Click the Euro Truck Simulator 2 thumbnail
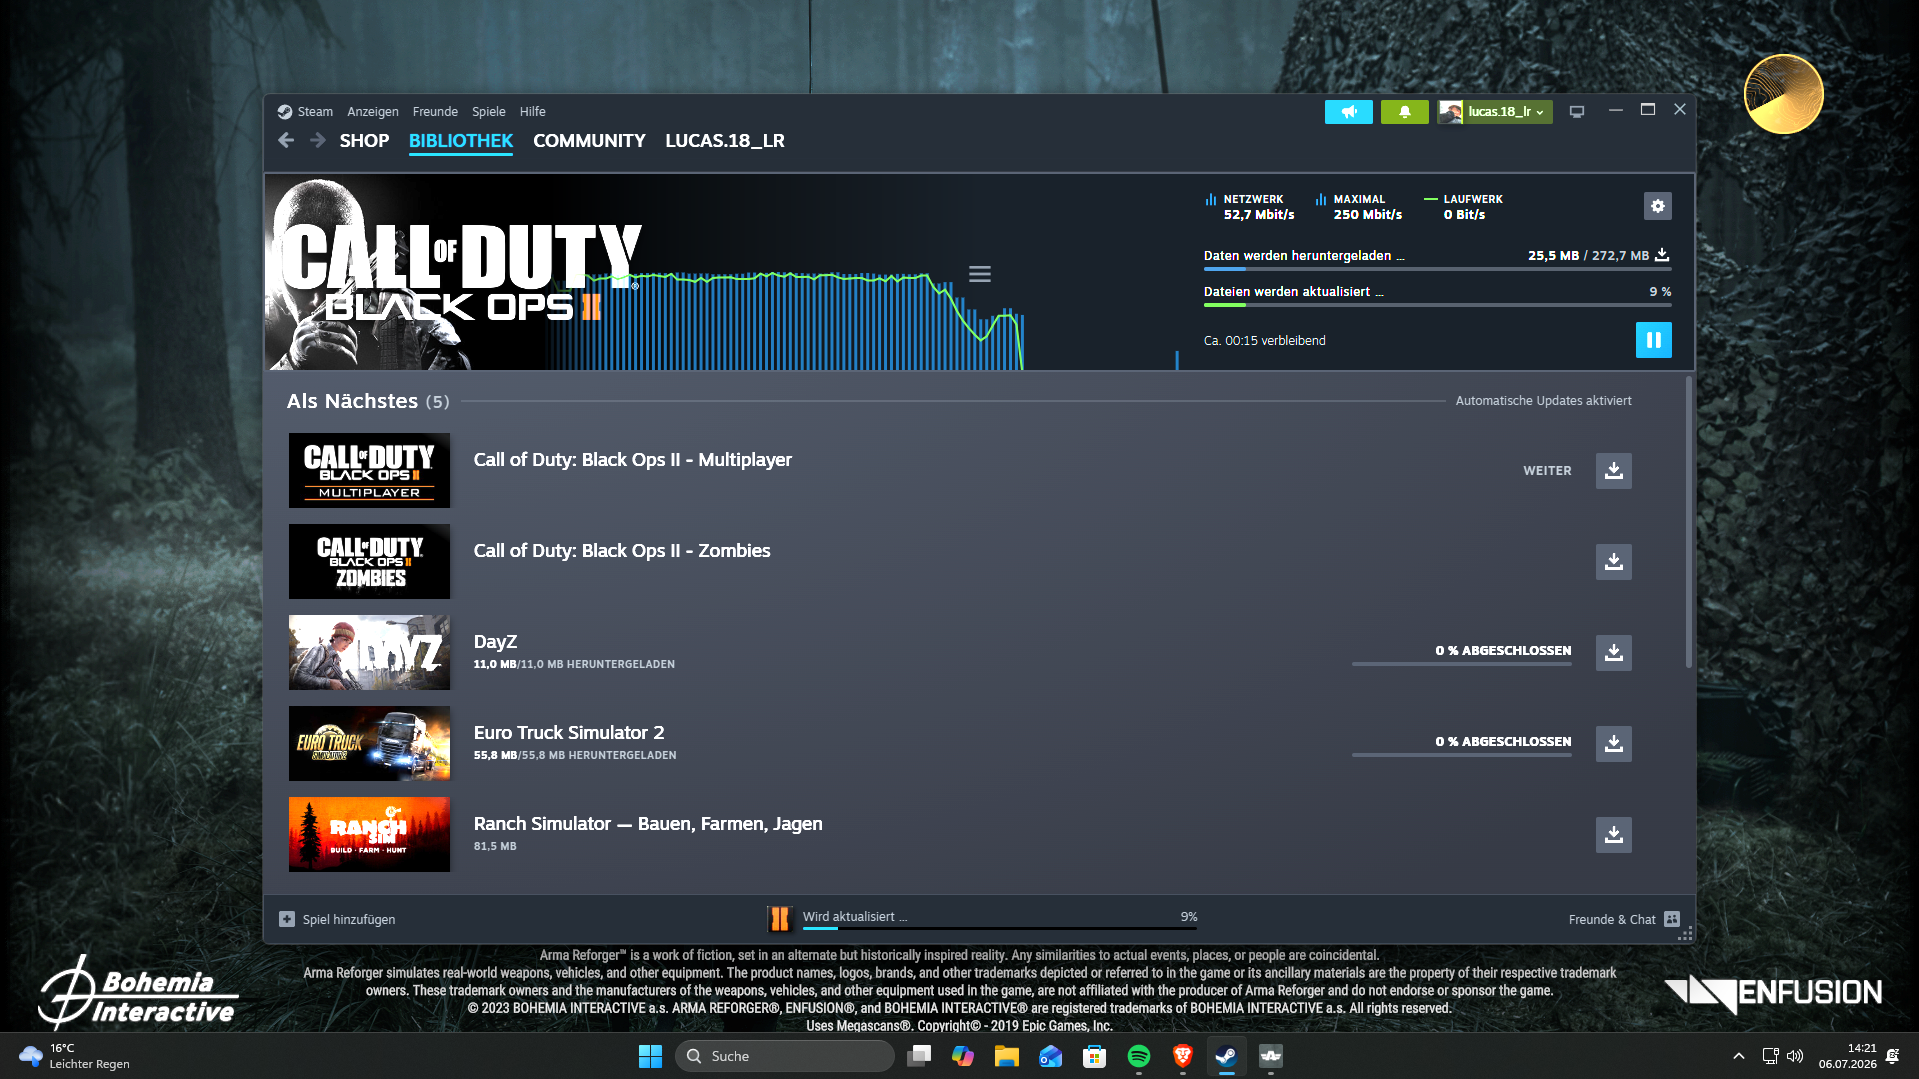Image resolution: width=1919 pixels, height=1079 pixels. pyautogui.click(x=369, y=744)
